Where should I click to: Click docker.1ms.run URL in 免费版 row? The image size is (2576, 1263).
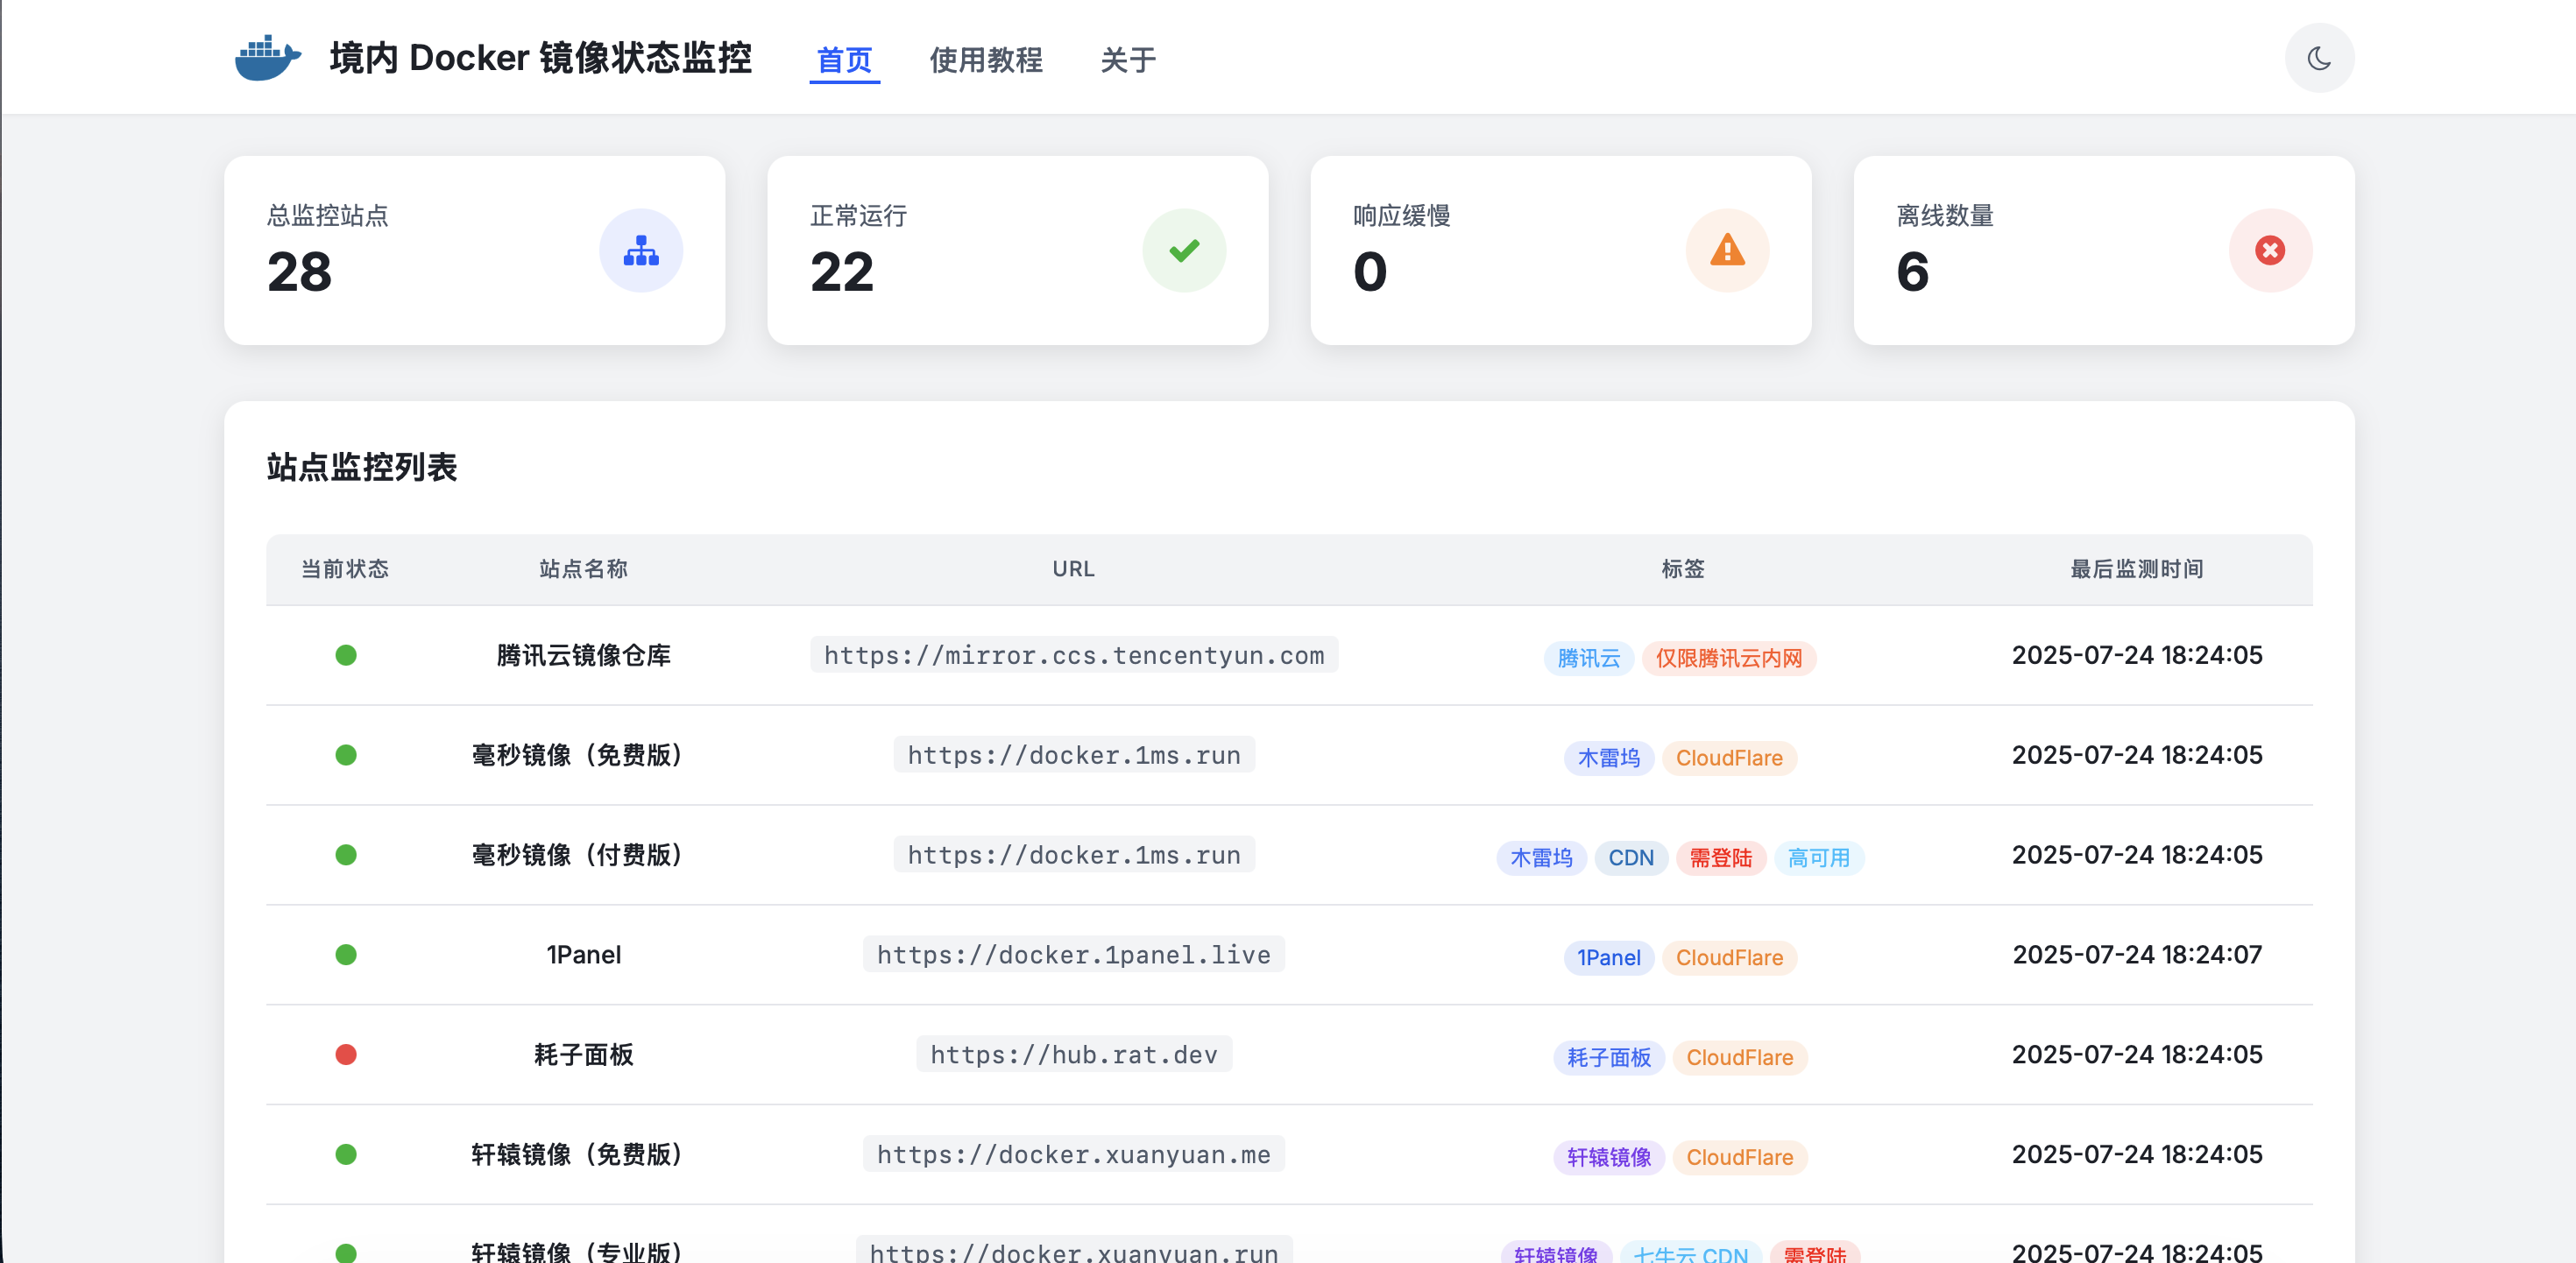(1074, 755)
